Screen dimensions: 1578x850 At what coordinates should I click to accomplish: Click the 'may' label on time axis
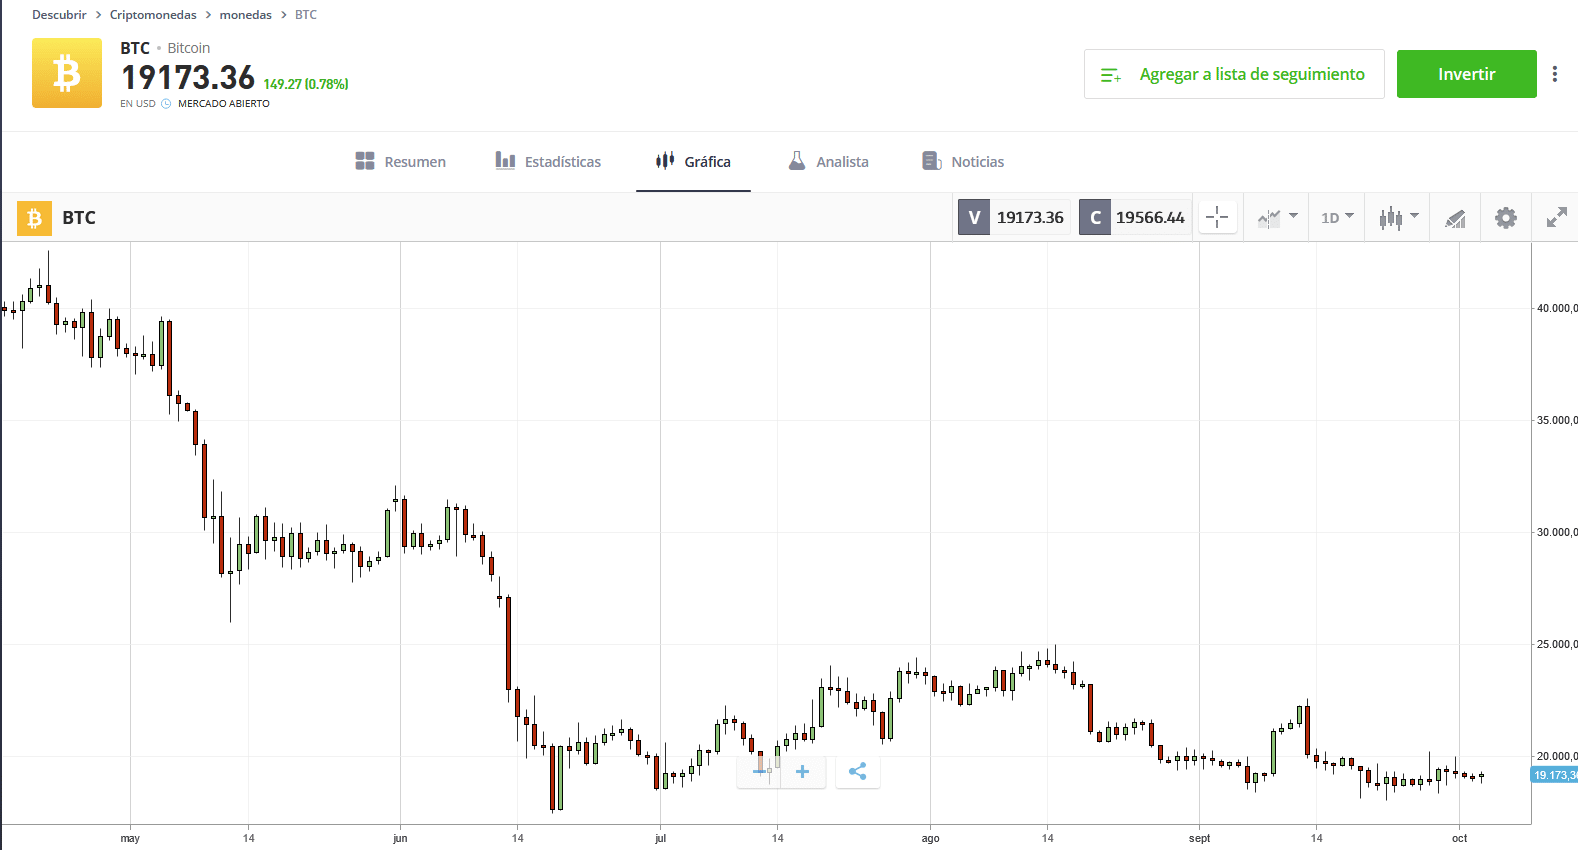pyautogui.click(x=130, y=838)
